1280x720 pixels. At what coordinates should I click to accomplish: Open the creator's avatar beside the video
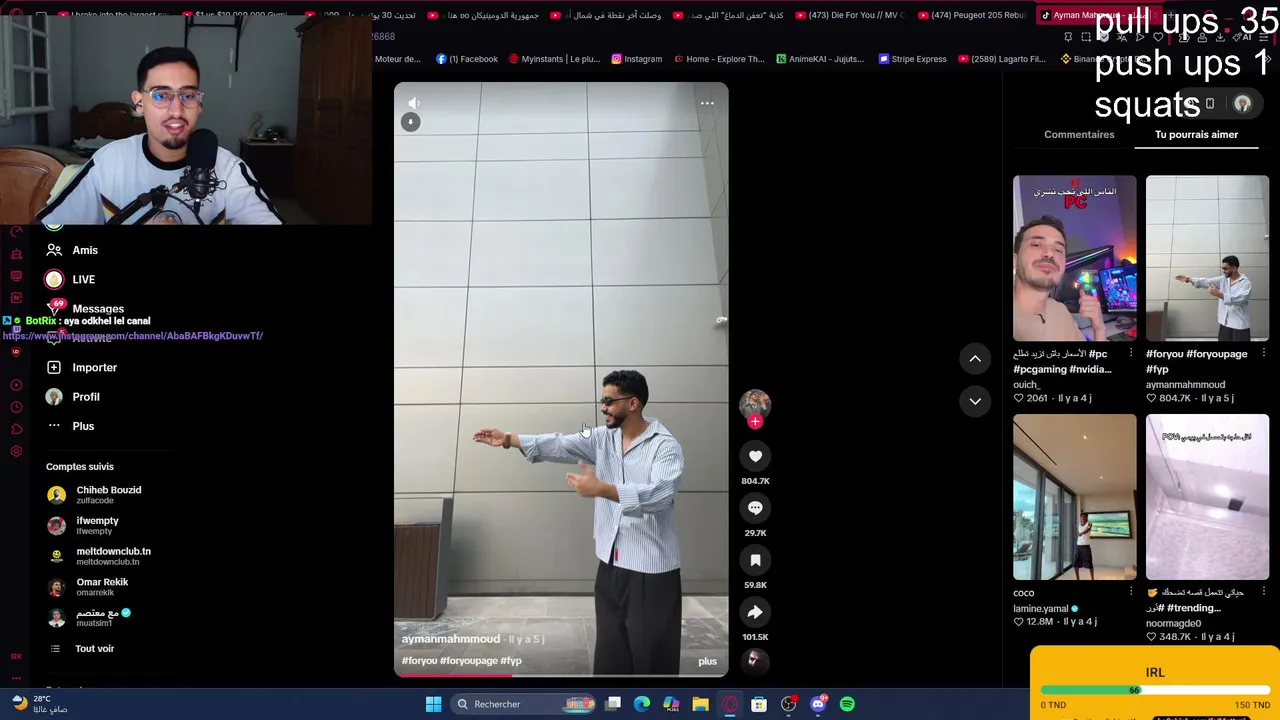pos(755,403)
